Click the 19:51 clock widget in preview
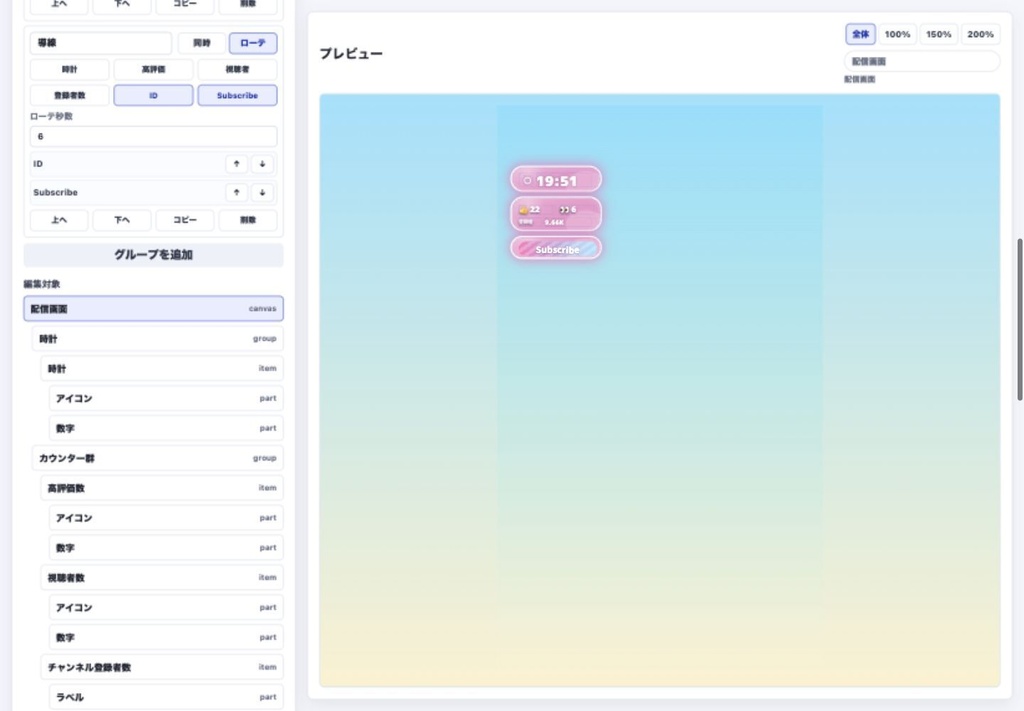 (556, 180)
